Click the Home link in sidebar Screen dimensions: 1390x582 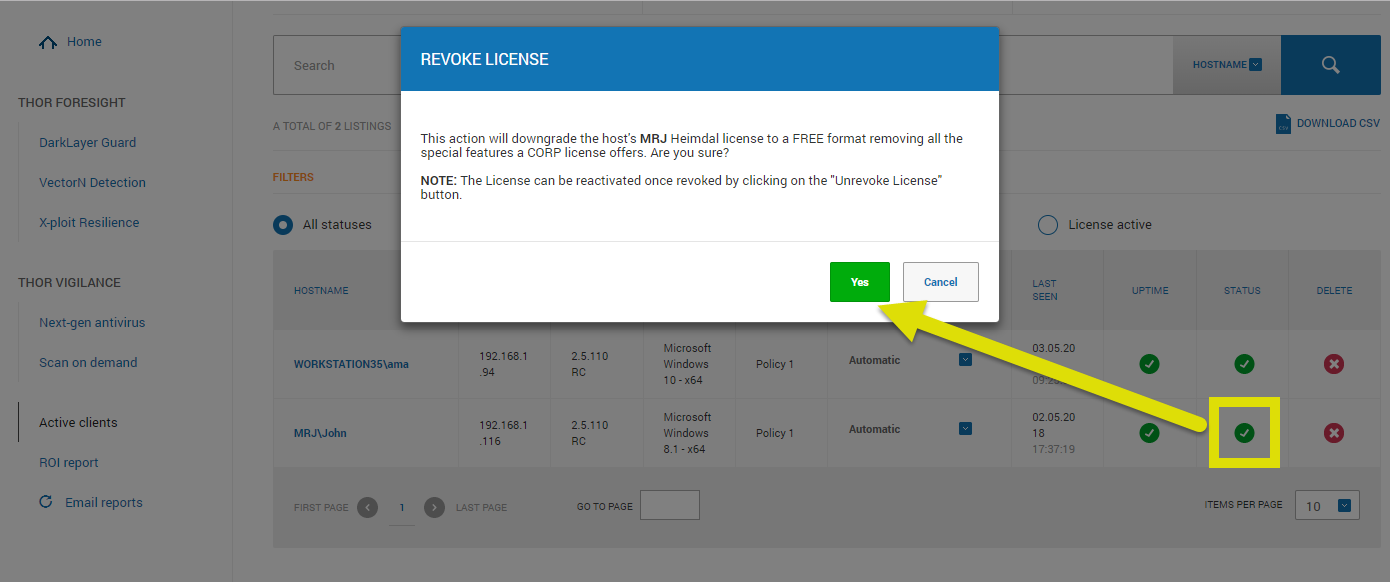[84, 42]
